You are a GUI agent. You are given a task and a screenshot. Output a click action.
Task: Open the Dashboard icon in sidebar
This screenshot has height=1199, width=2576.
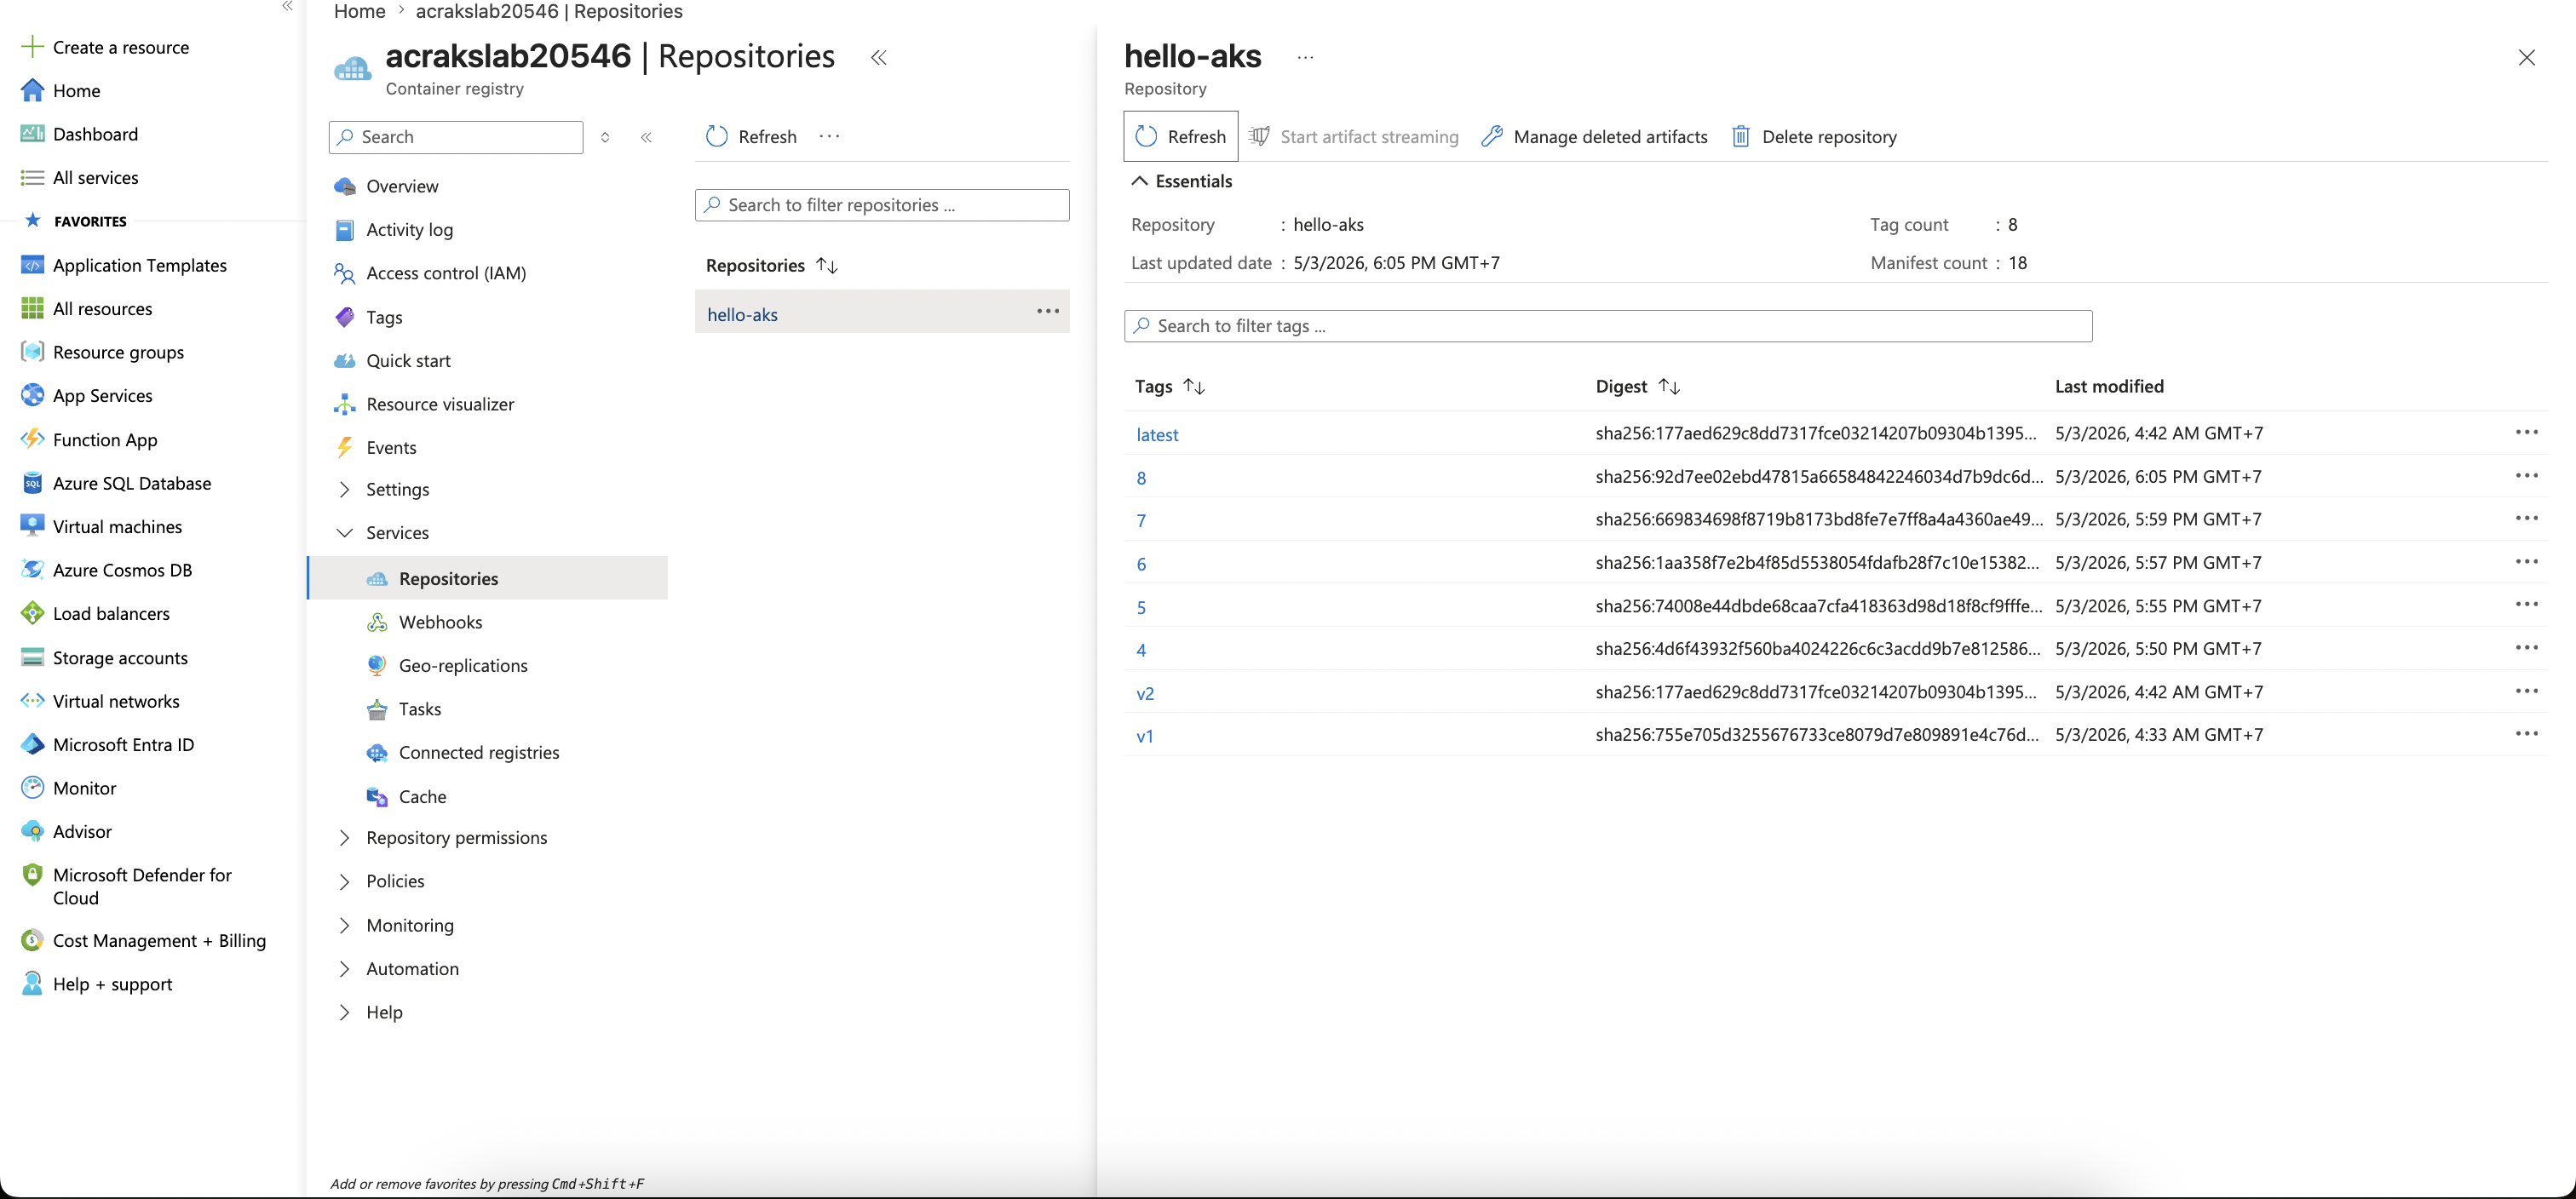(32, 134)
